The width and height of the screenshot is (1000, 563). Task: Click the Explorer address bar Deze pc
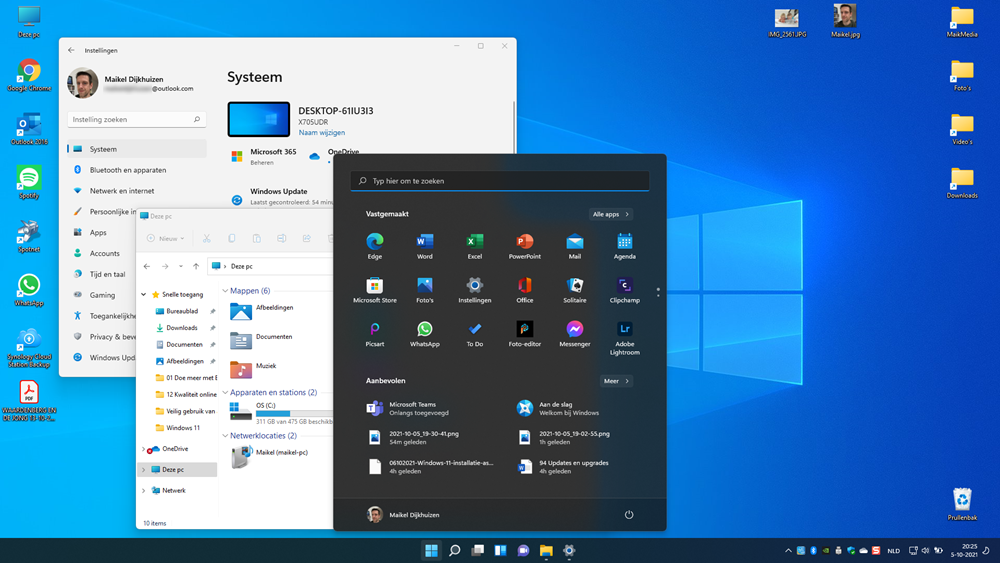pos(270,266)
